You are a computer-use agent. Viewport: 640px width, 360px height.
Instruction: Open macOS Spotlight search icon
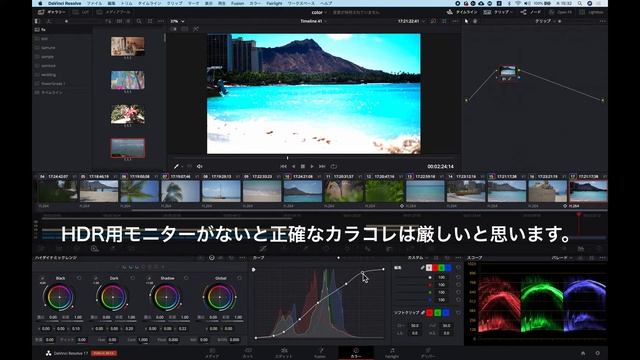(580, 3)
